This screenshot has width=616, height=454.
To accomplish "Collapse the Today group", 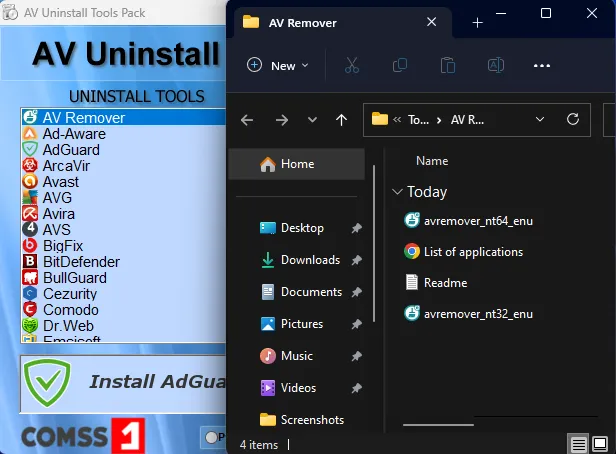I will coord(398,192).
